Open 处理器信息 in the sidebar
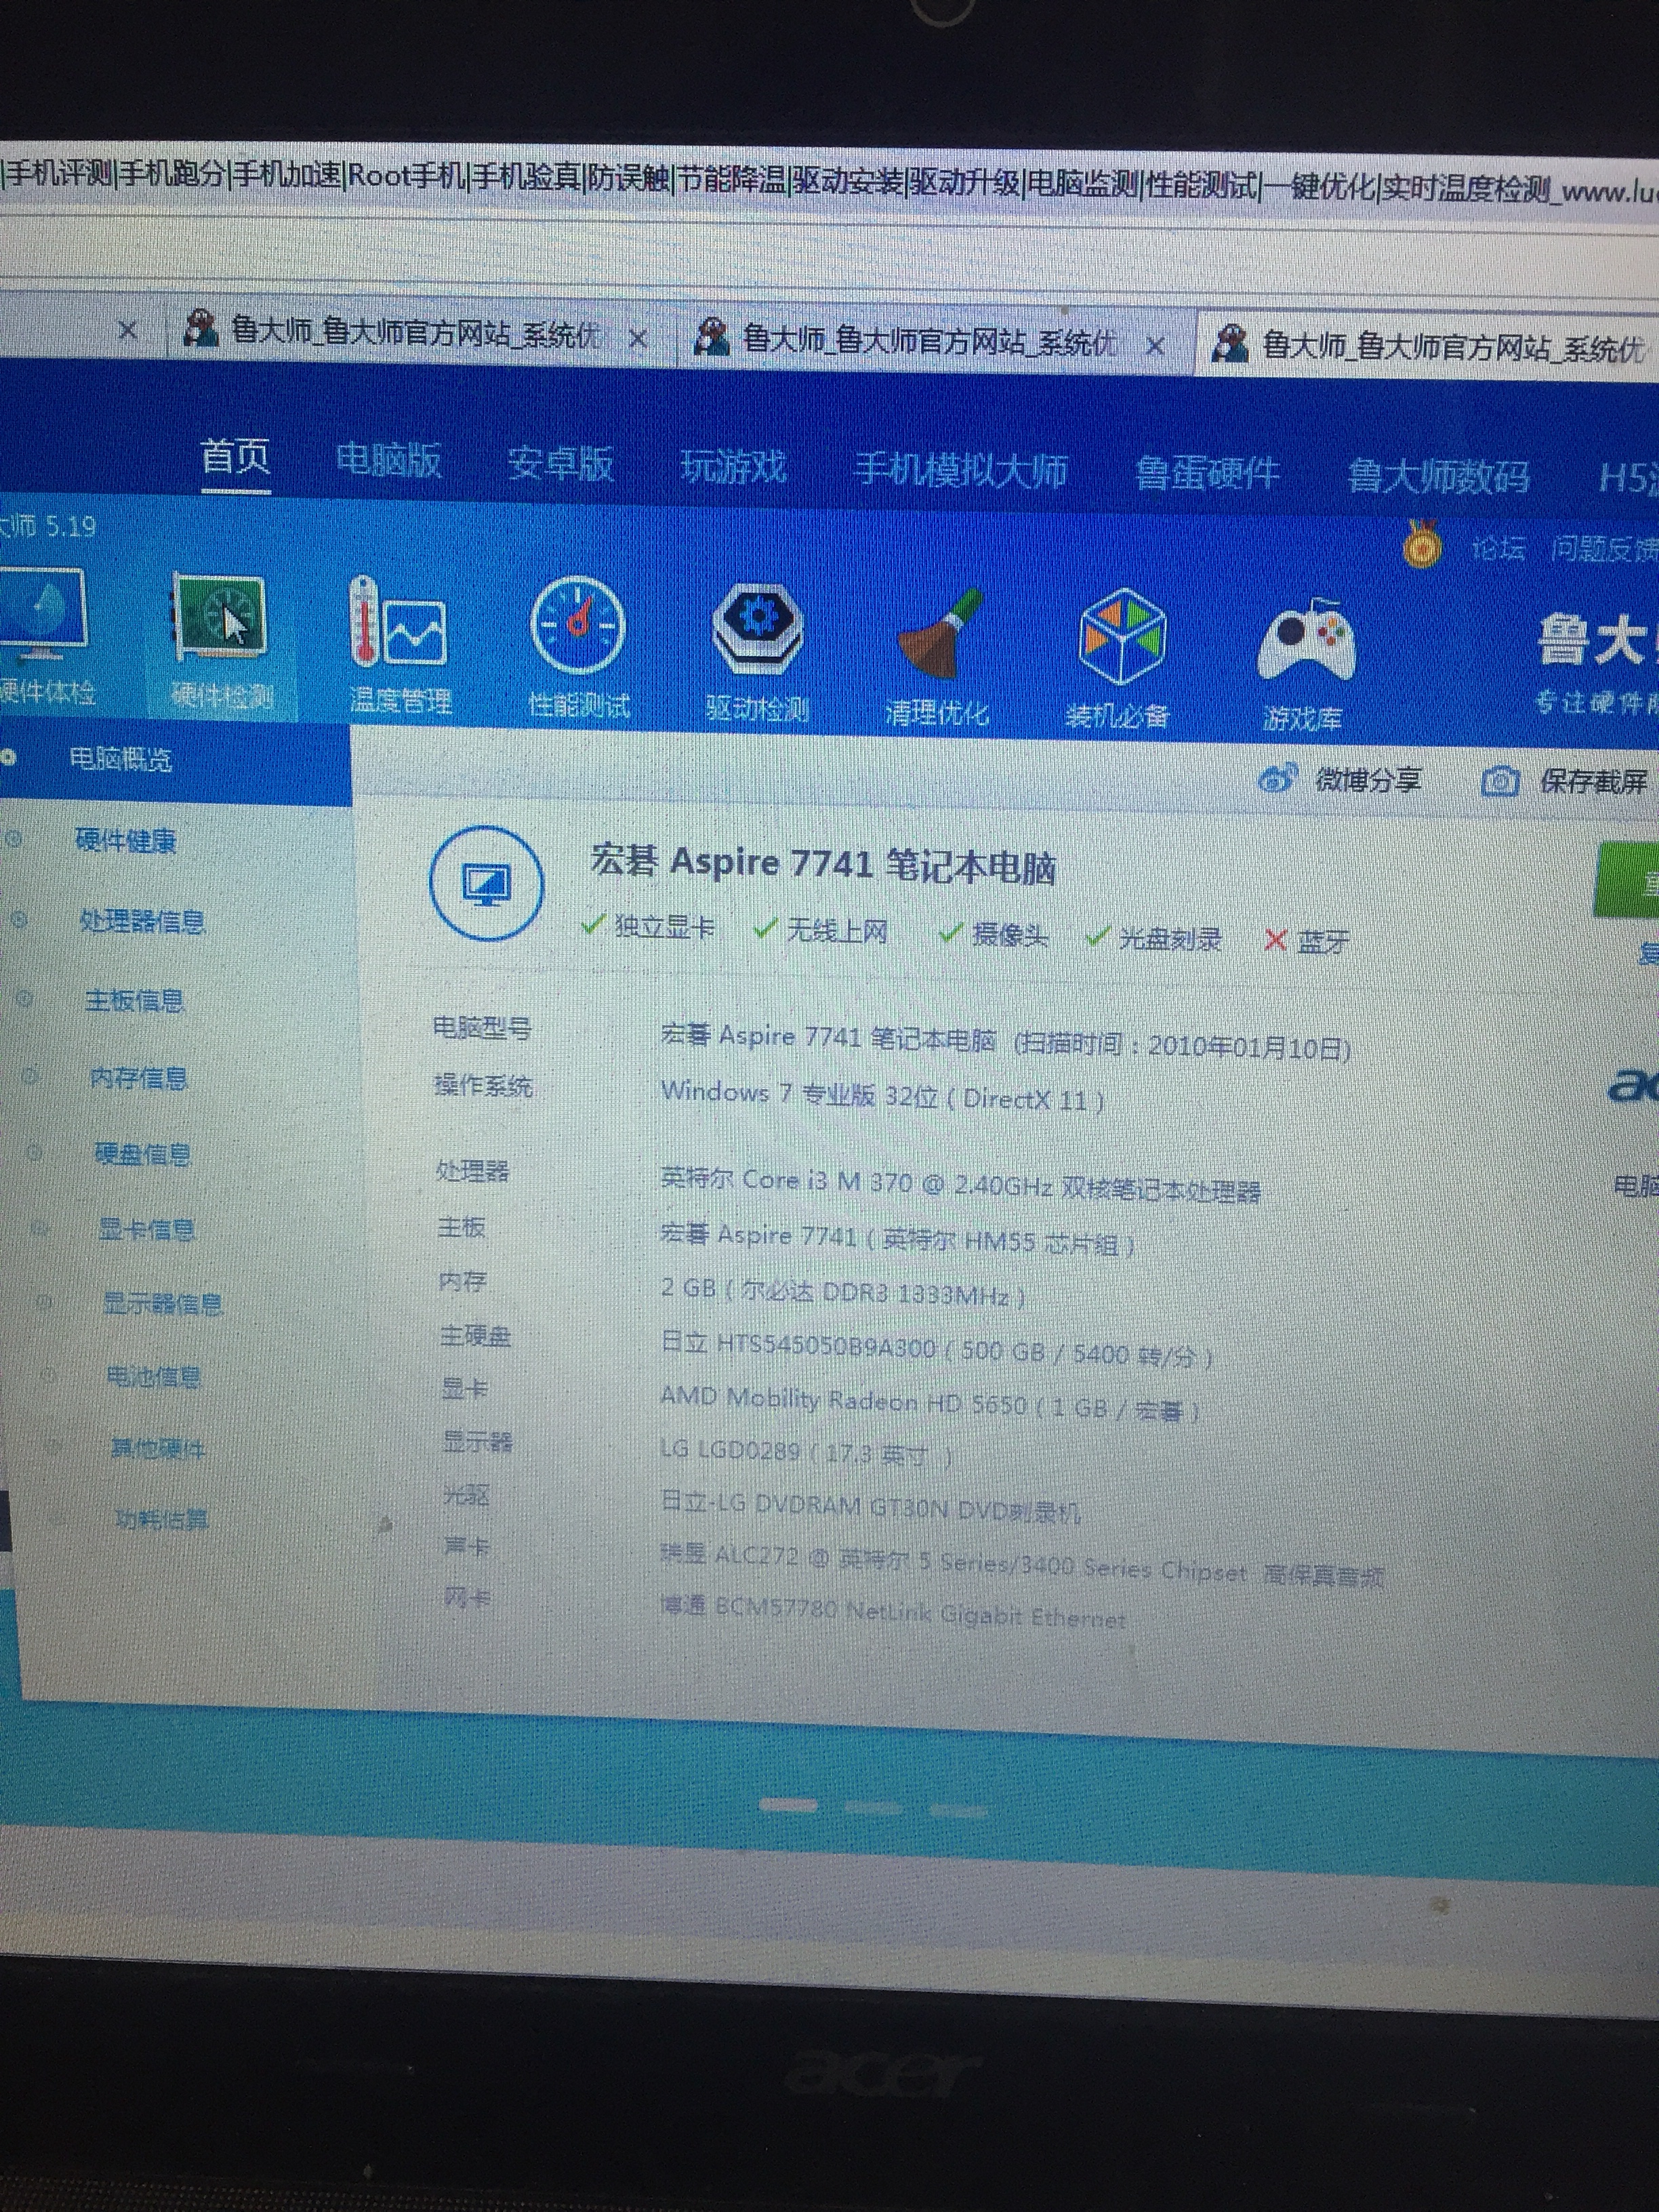The width and height of the screenshot is (1659, 2212). (x=141, y=921)
